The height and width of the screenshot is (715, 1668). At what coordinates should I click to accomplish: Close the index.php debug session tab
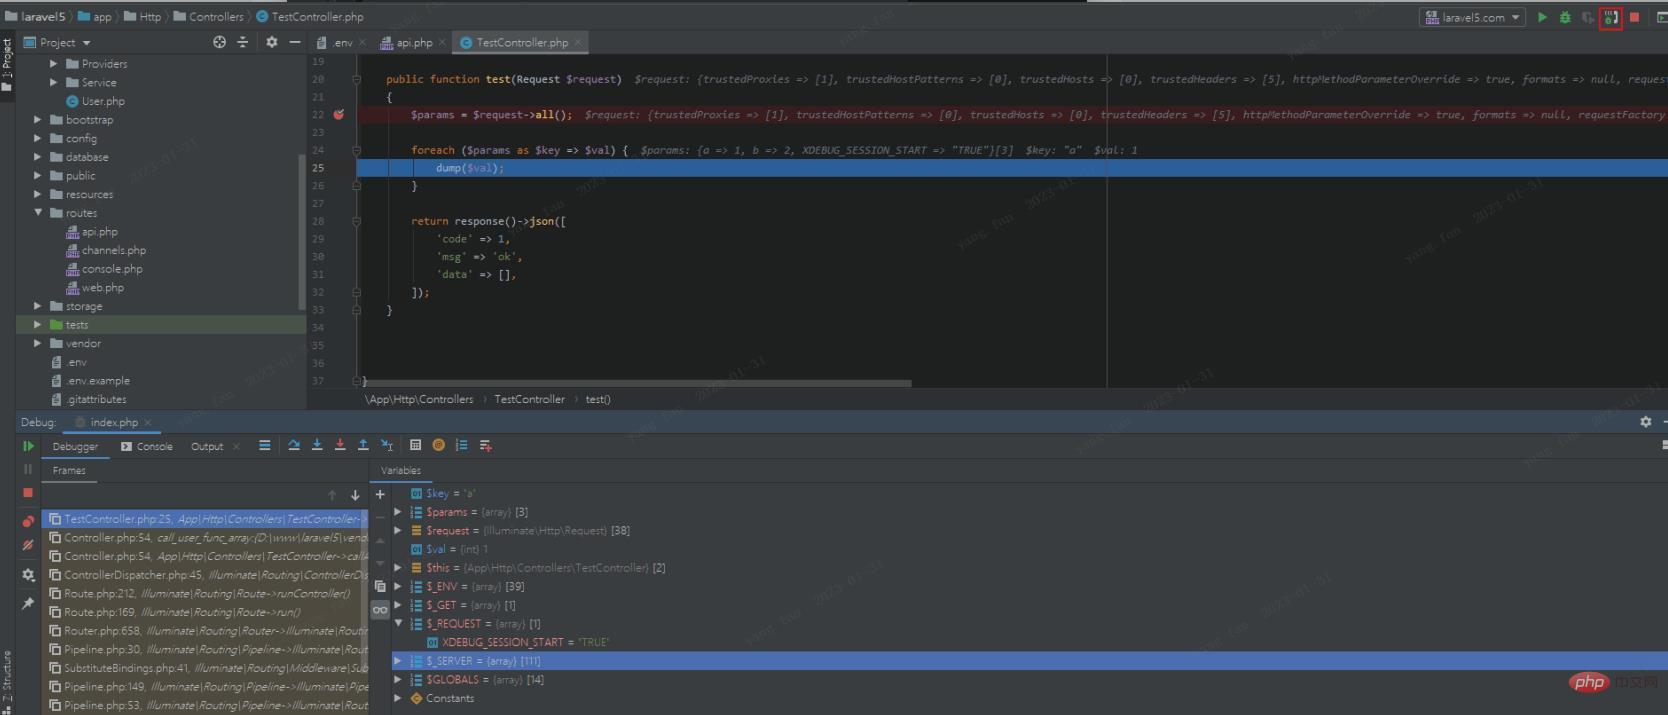click(148, 423)
